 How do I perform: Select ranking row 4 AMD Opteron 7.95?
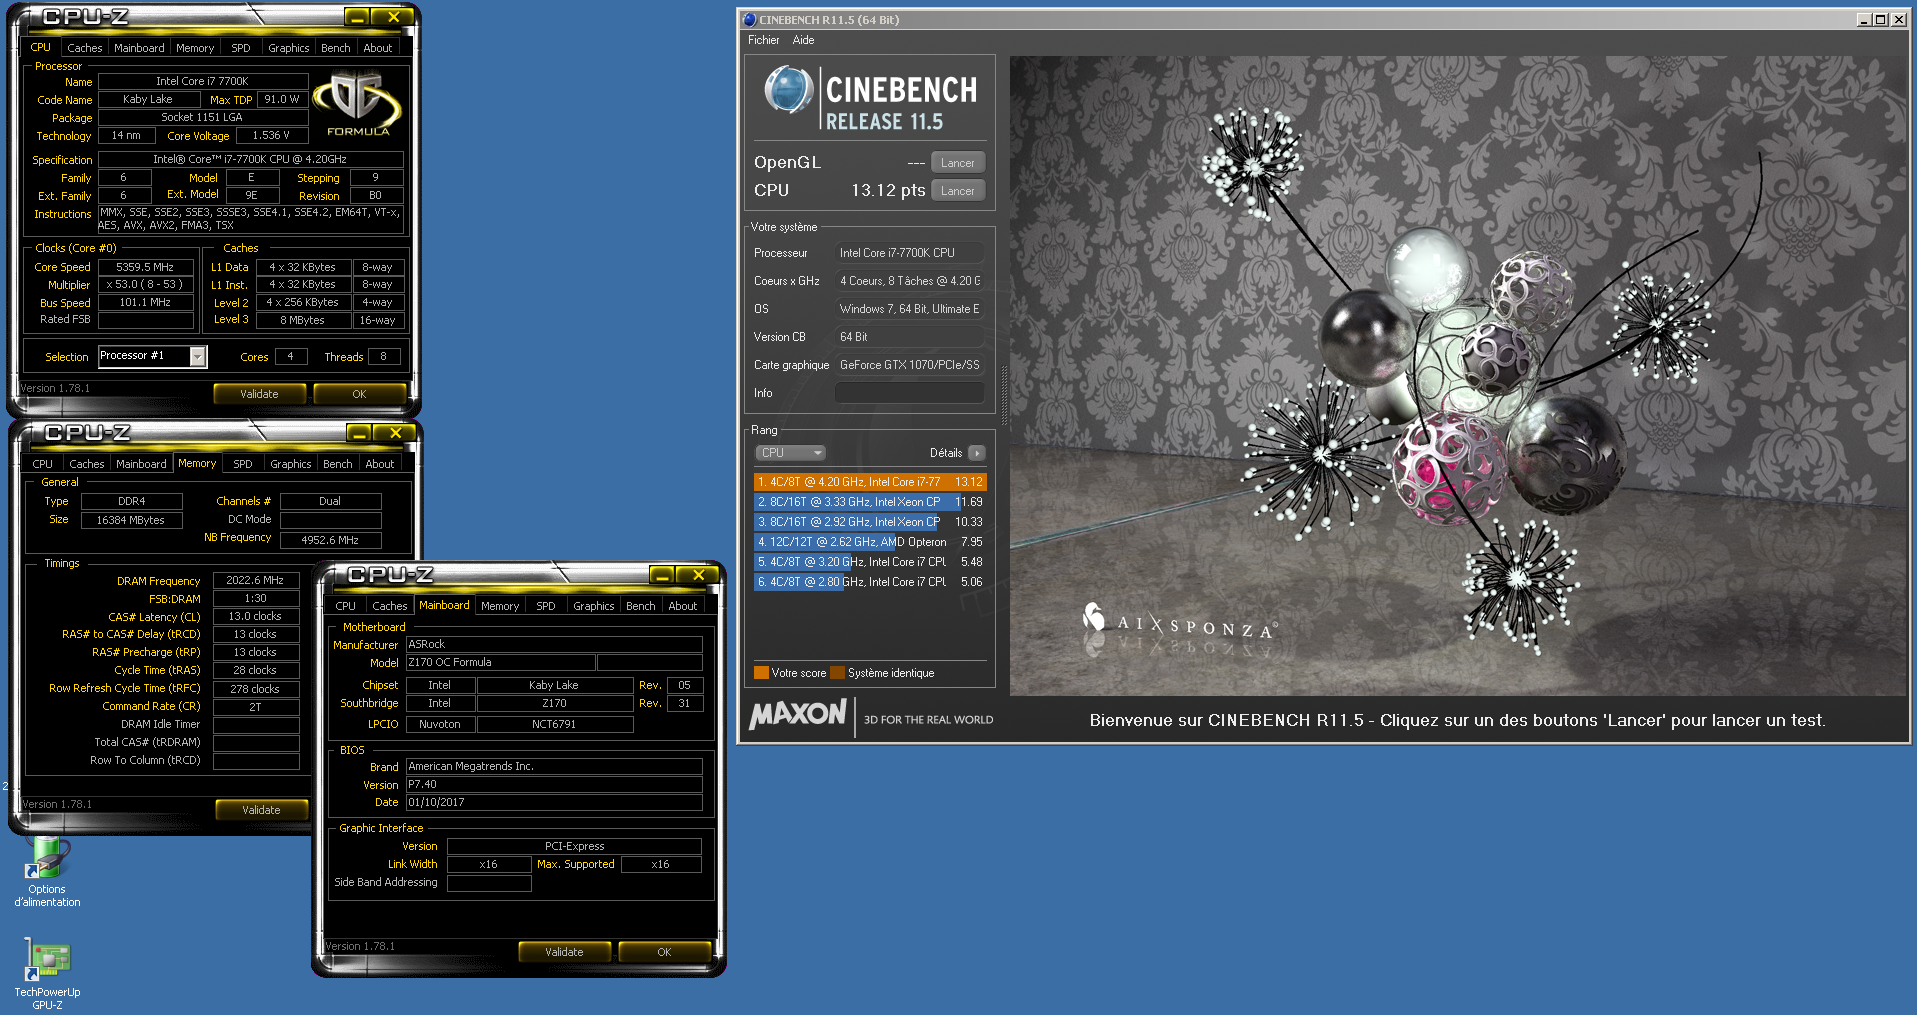point(870,542)
